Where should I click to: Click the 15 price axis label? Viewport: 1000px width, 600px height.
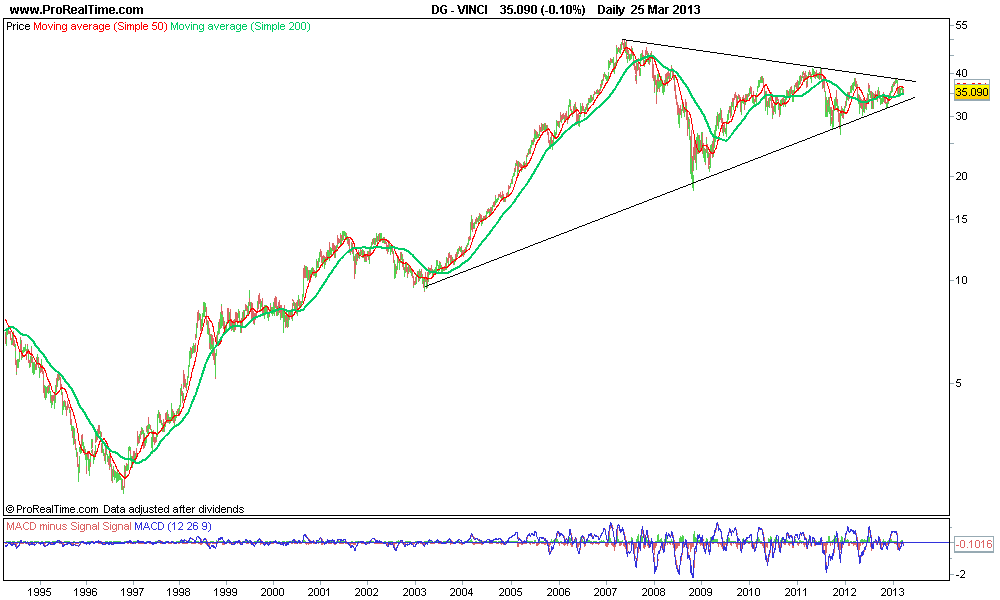(961, 219)
